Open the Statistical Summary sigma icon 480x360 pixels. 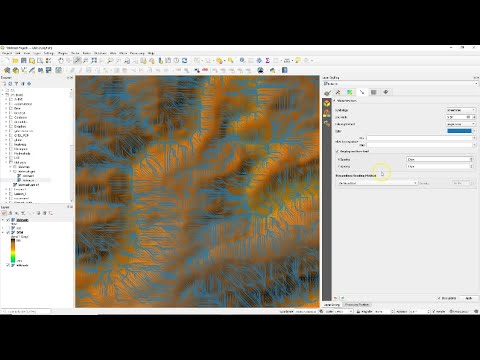267,61
